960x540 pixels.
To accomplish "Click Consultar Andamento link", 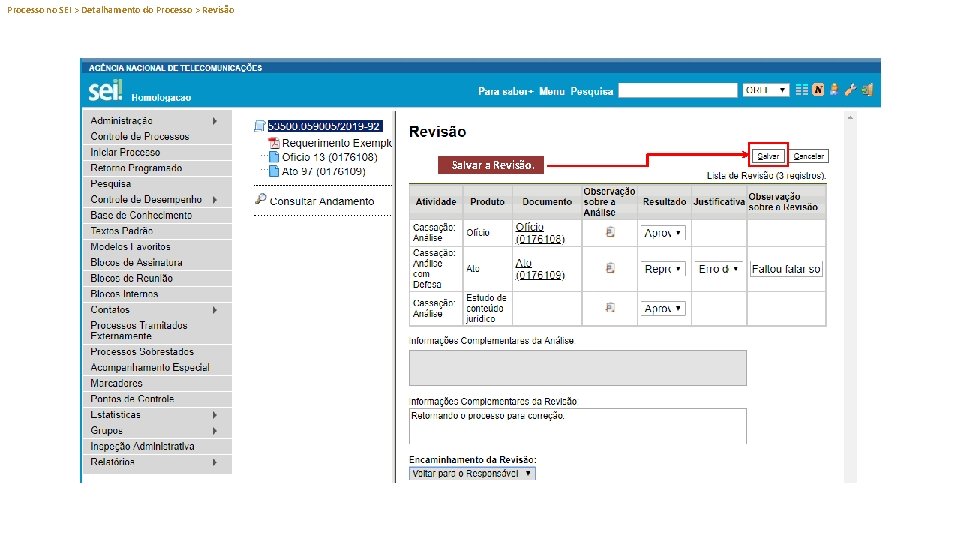I will pyautogui.click(x=321, y=201).
